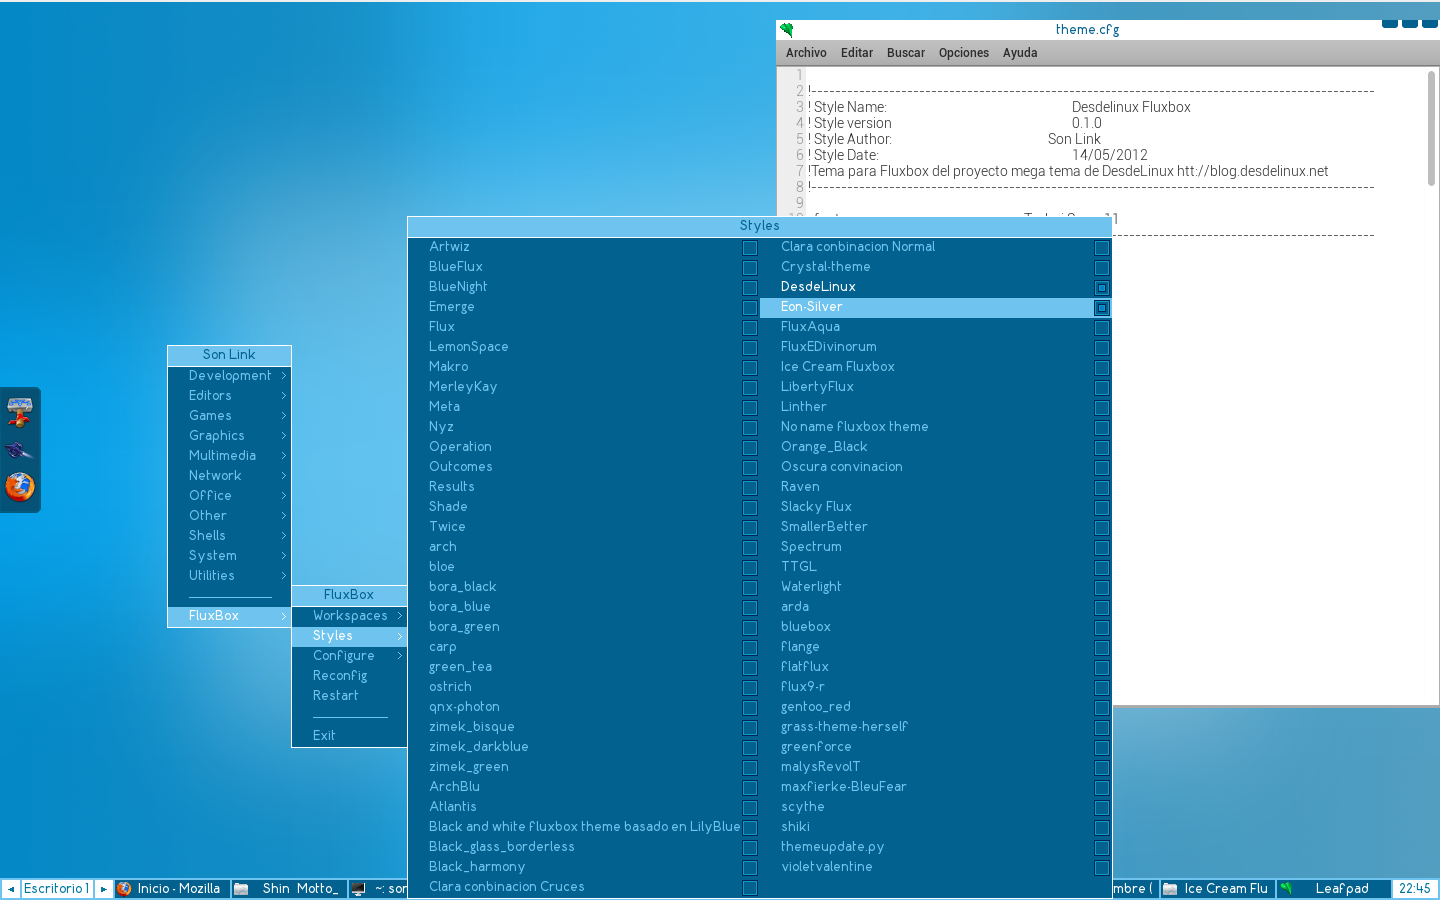
Task: Open the Archivo menu in Leafpad
Action: pos(806,53)
